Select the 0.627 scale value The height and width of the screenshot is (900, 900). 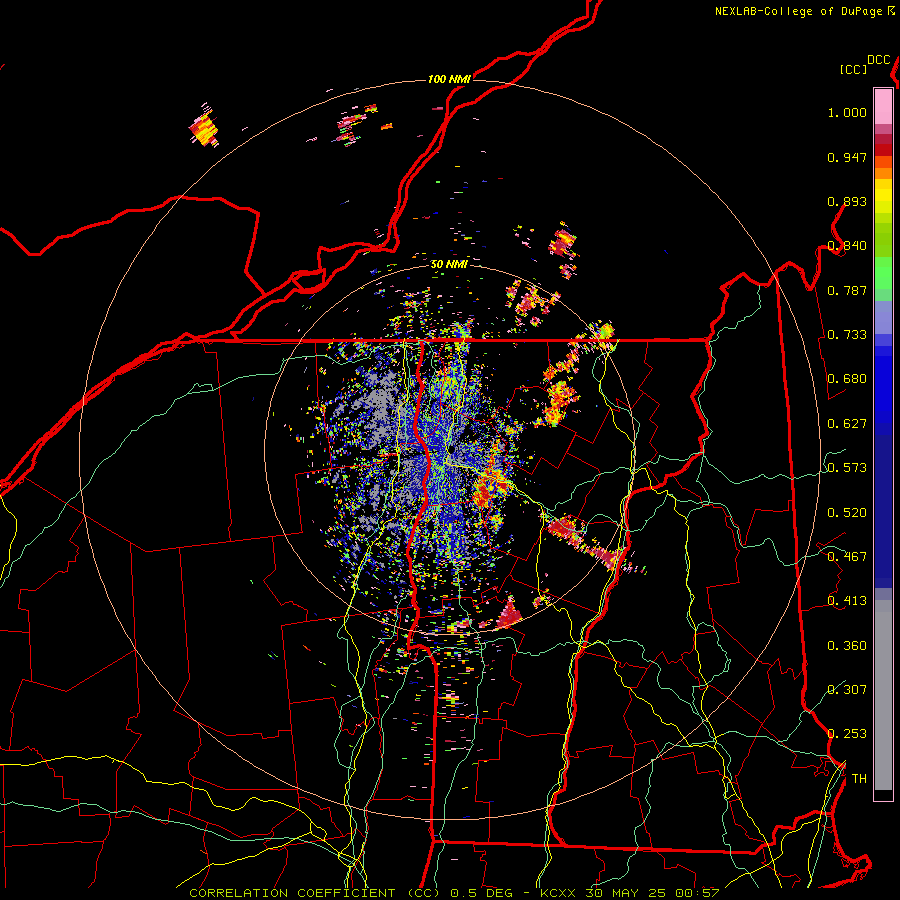[x=847, y=424]
